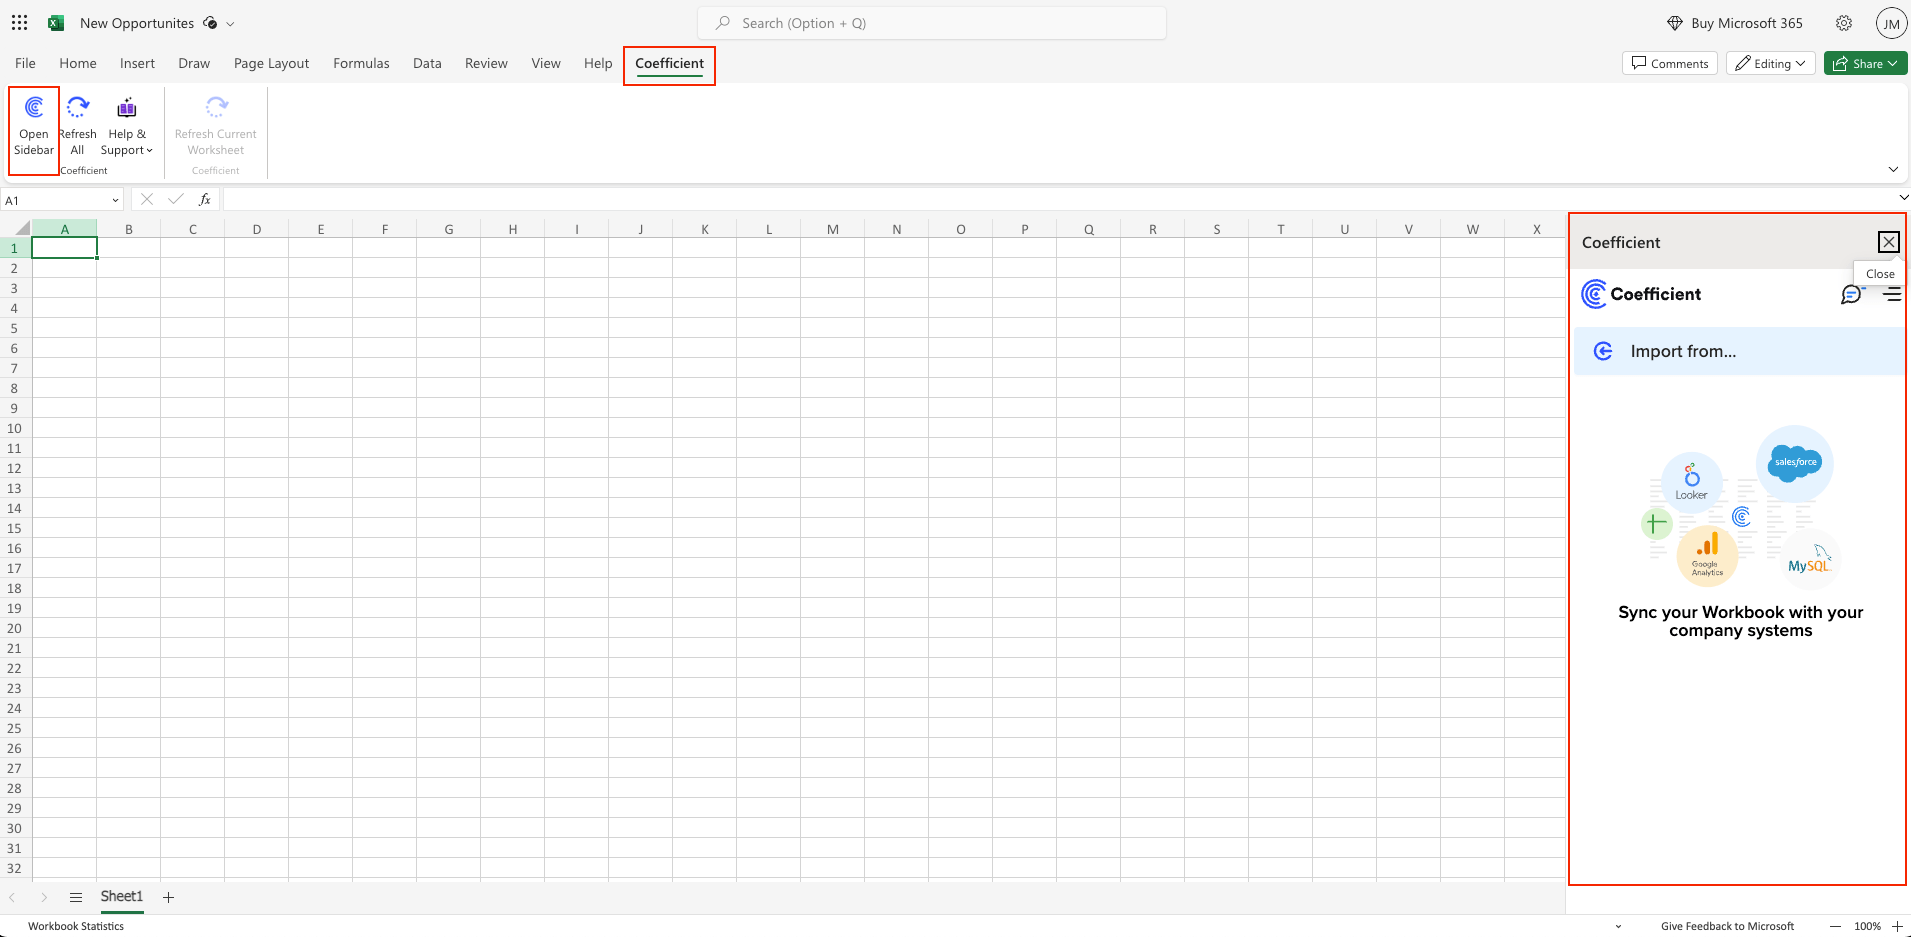Open the sidebar chat support icon
The height and width of the screenshot is (937, 1911).
(1851, 294)
